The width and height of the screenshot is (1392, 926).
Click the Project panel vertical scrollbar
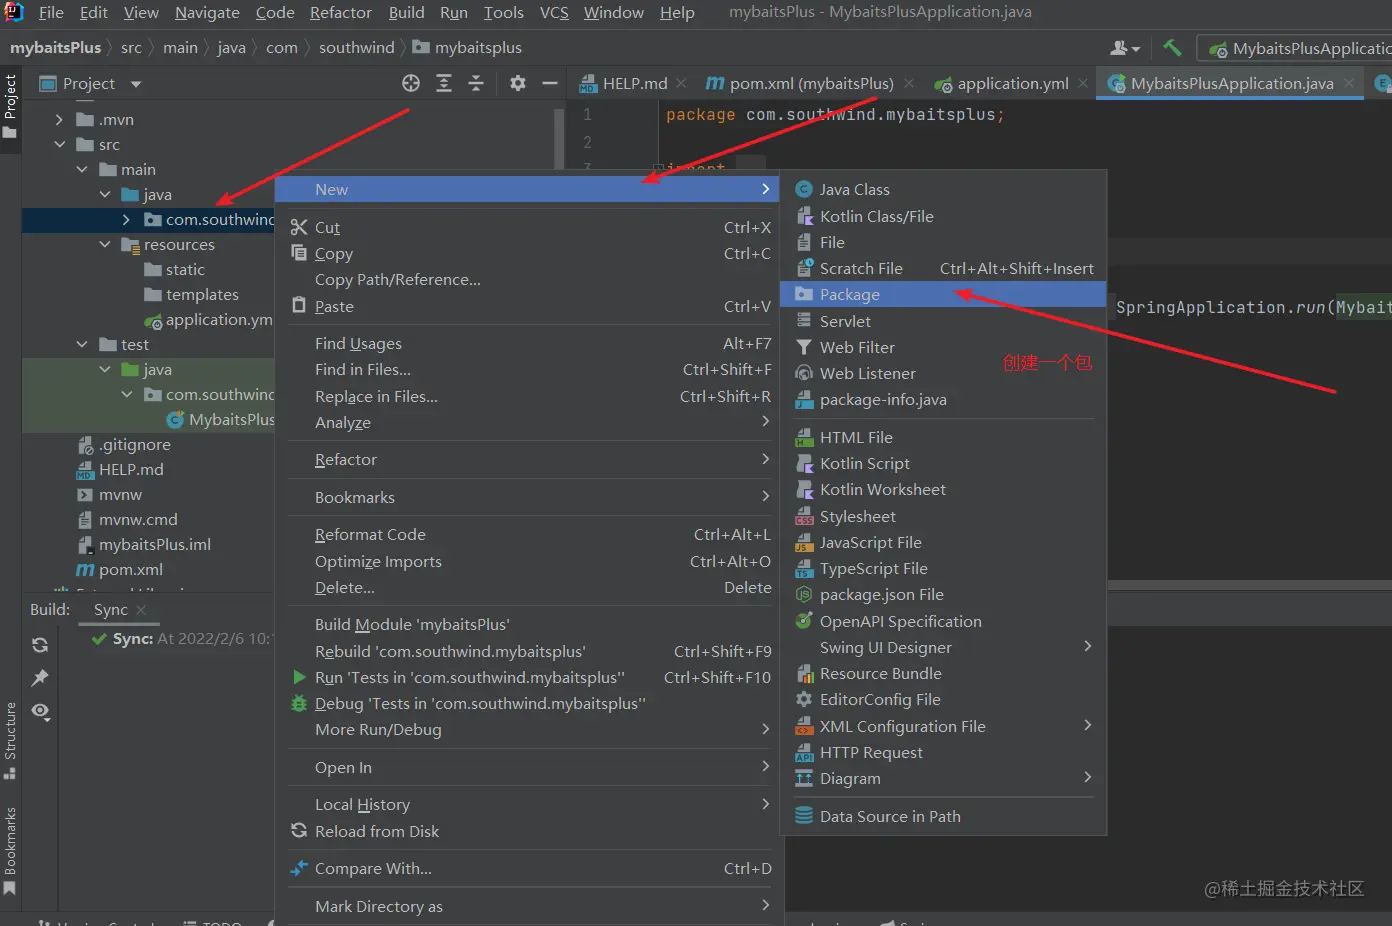(x=559, y=138)
